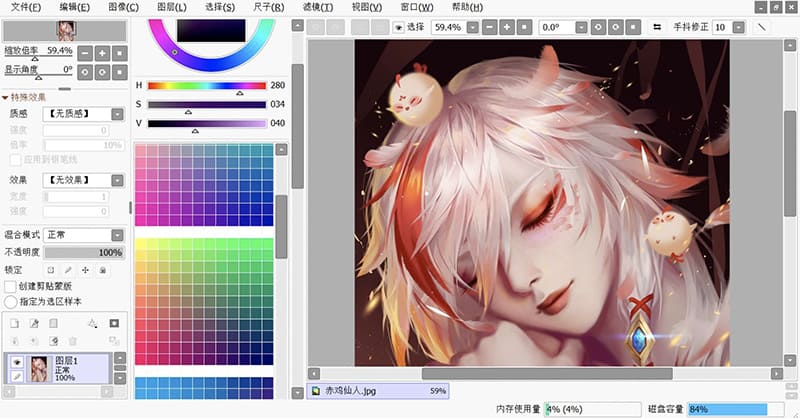Rotate canvas counterclockwise from top toolbar

point(598,27)
